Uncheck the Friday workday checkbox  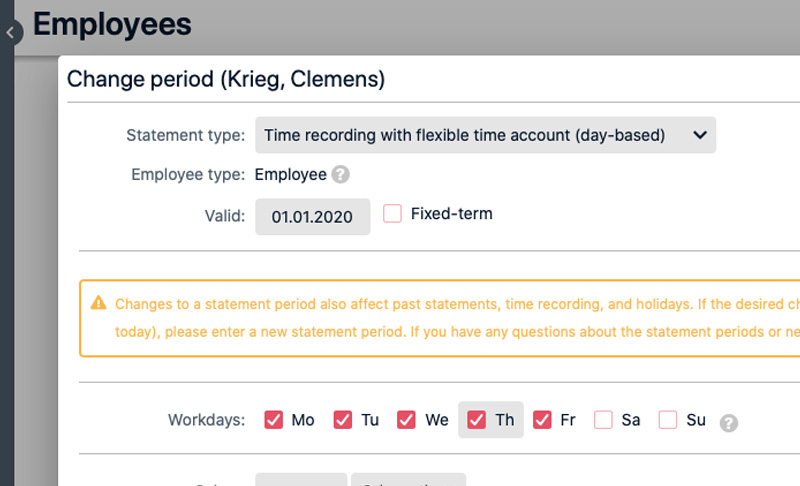pos(542,420)
